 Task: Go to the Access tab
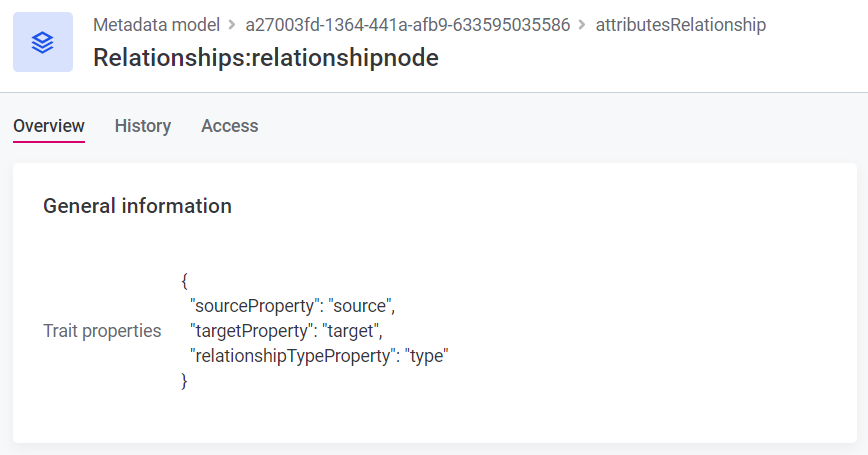point(230,126)
